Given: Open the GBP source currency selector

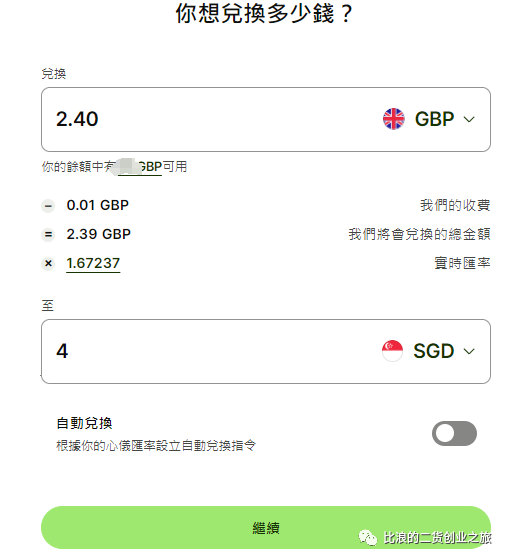Looking at the screenshot, I should [429, 119].
